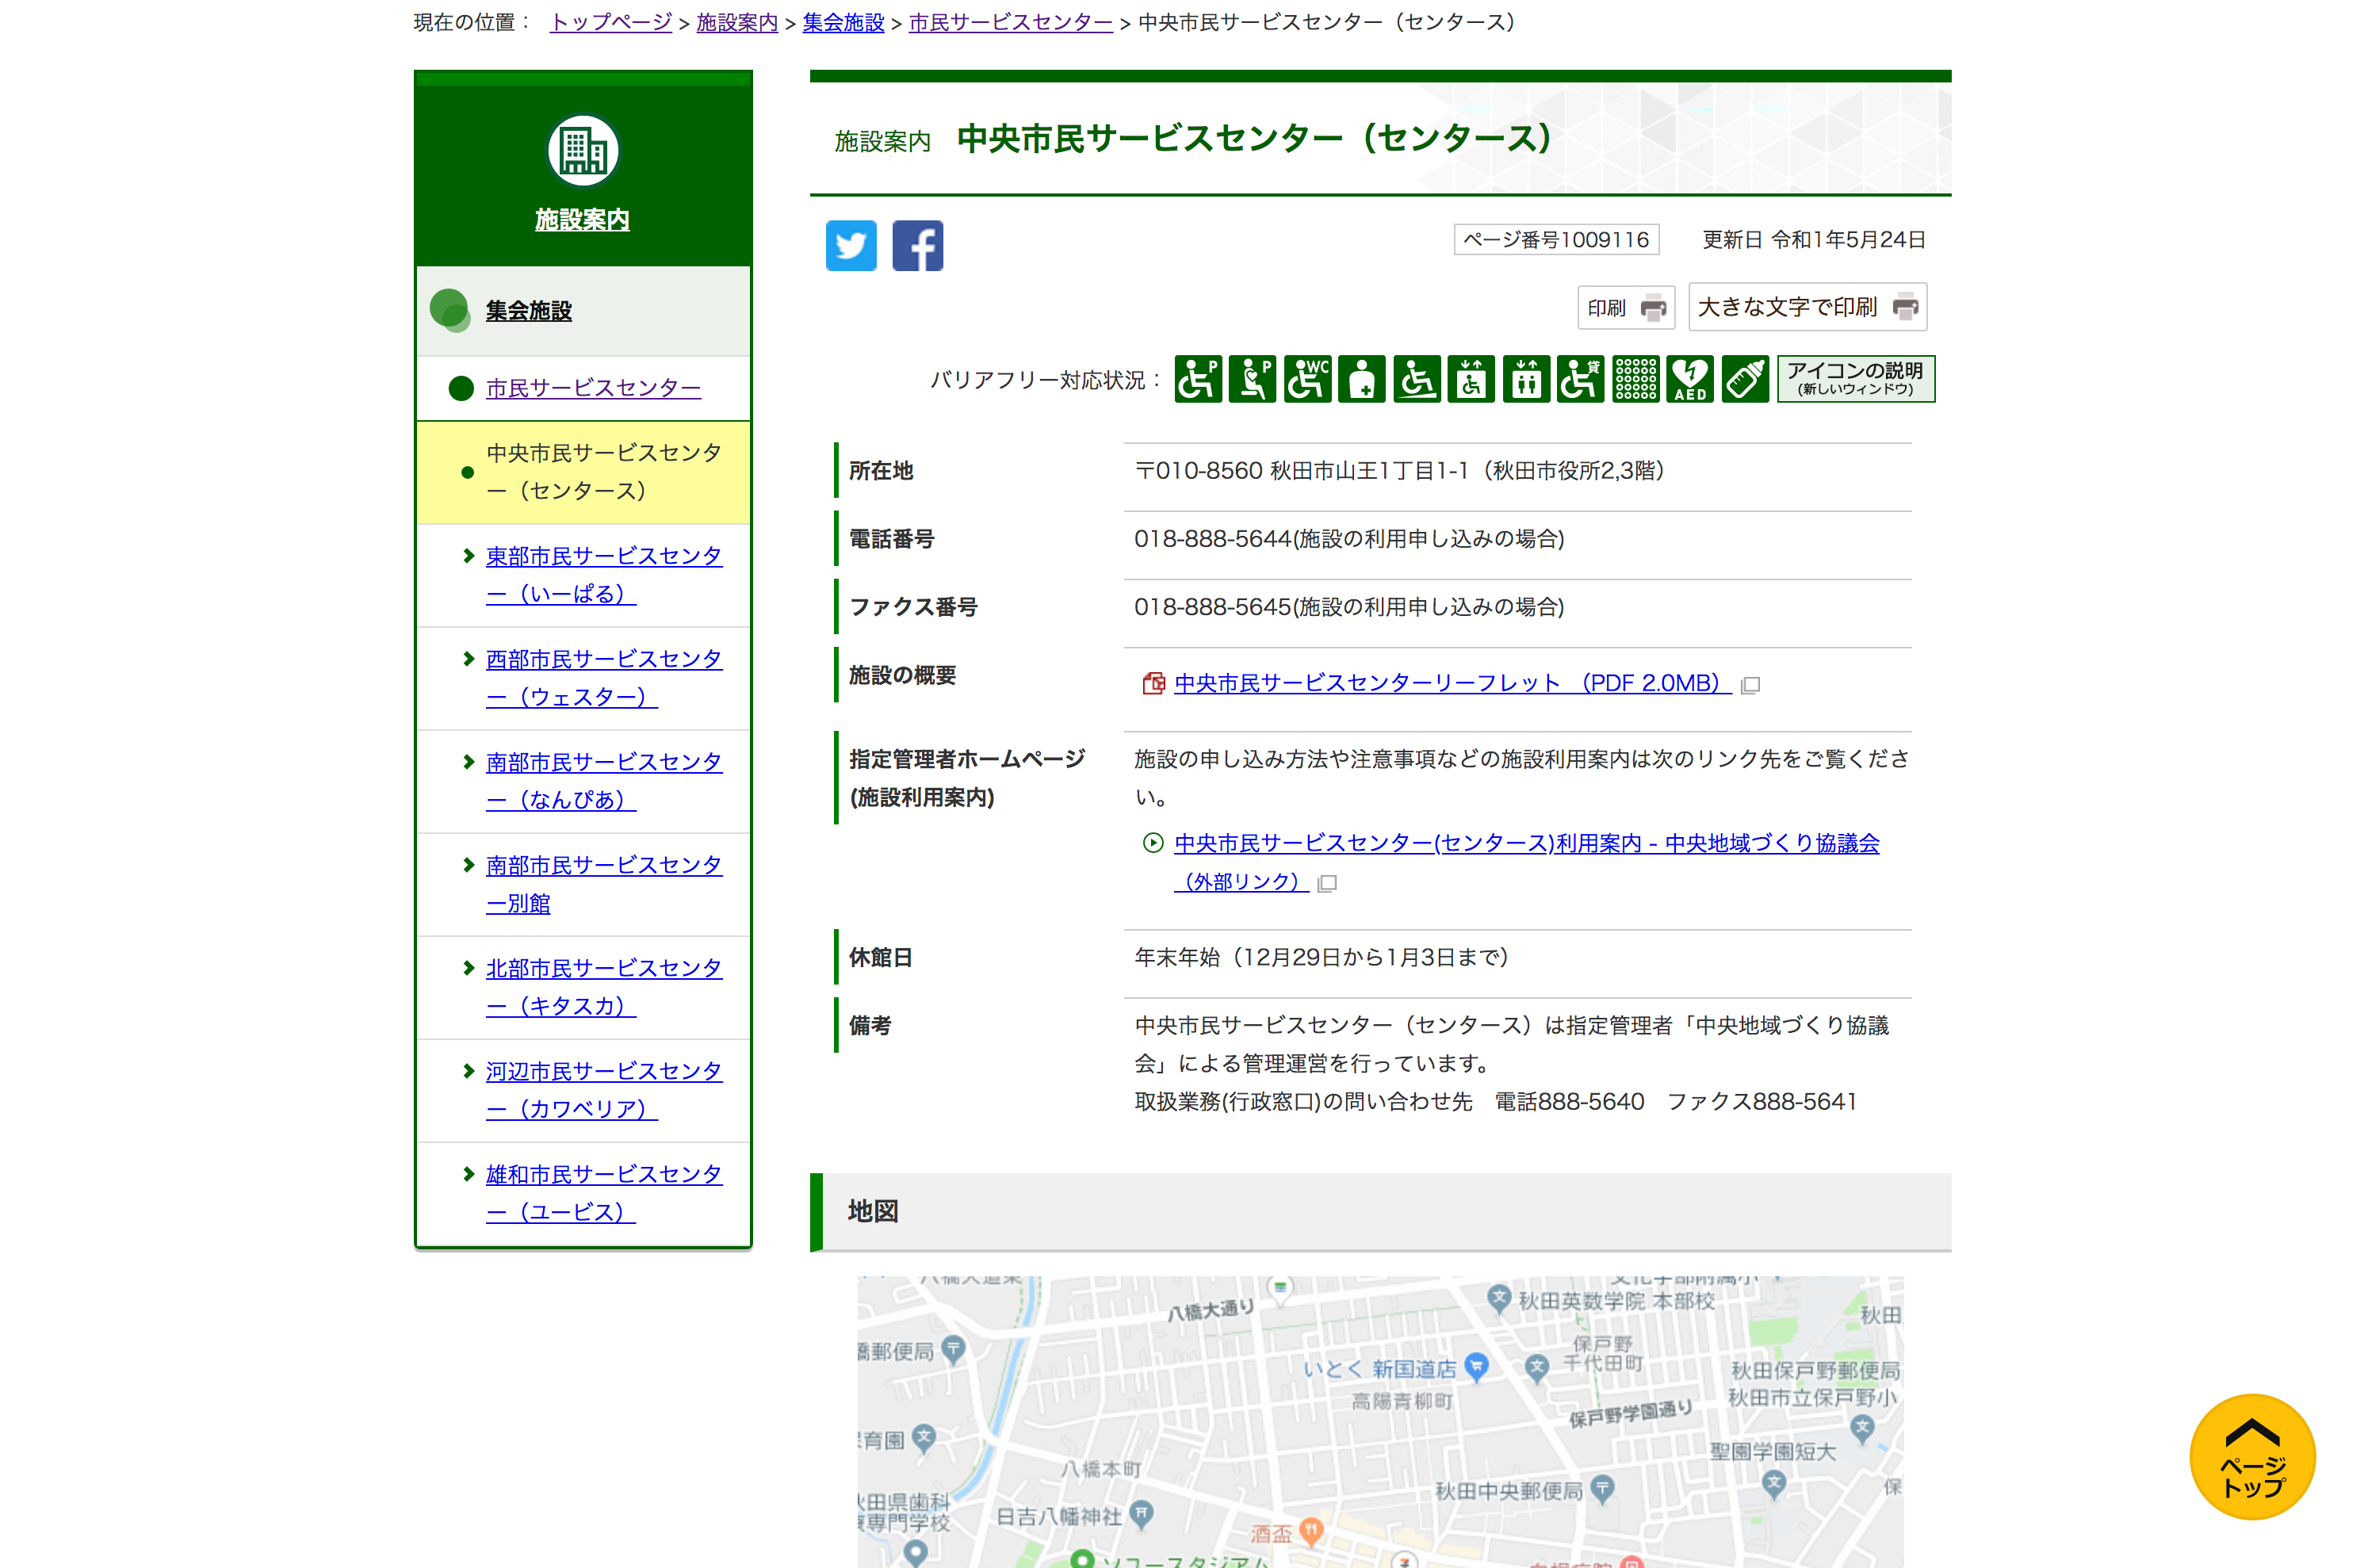Share the page on Facebook

pos(917,245)
